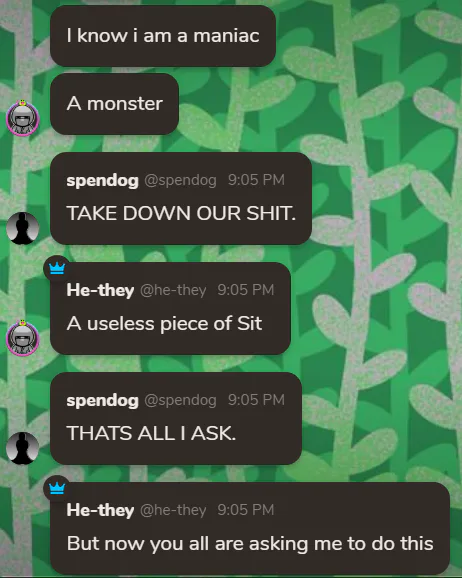The width and height of the screenshot is (462, 578).
Task: Click spendog's avatar beside 'THATS ALL I ASK.'
Action: coord(22,448)
